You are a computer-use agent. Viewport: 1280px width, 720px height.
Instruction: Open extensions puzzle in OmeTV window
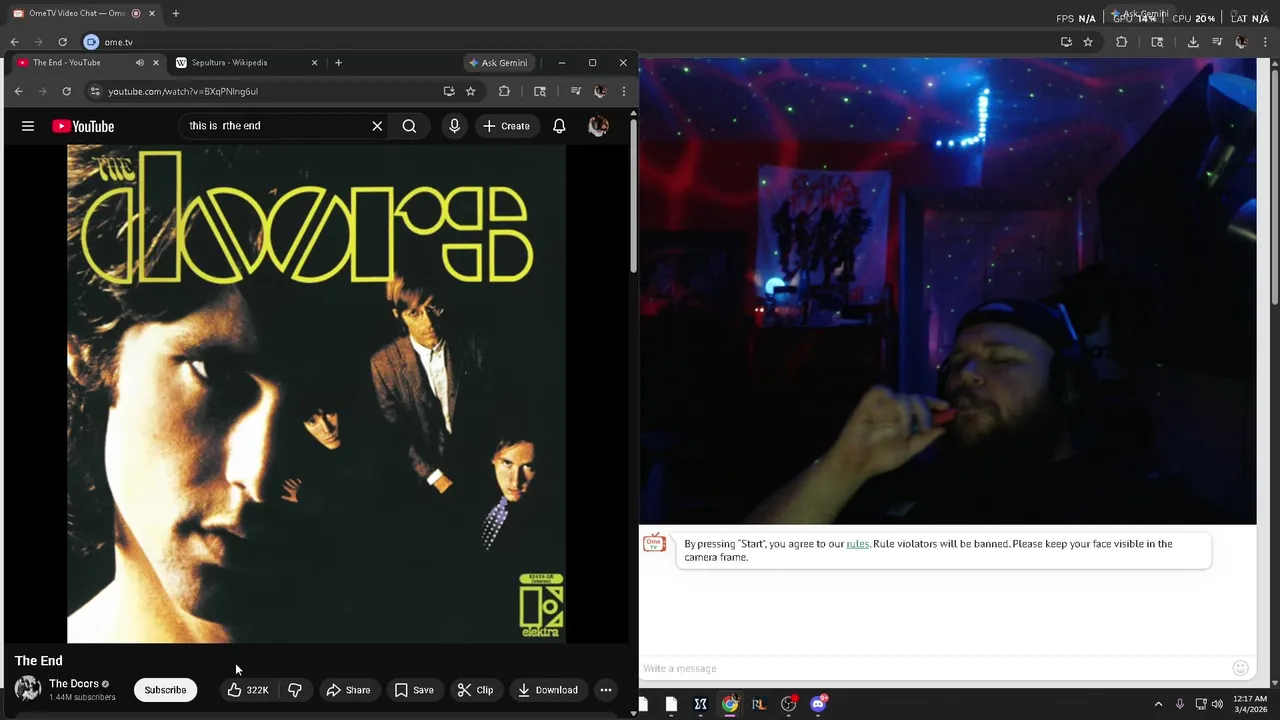click(x=1121, y=42)
